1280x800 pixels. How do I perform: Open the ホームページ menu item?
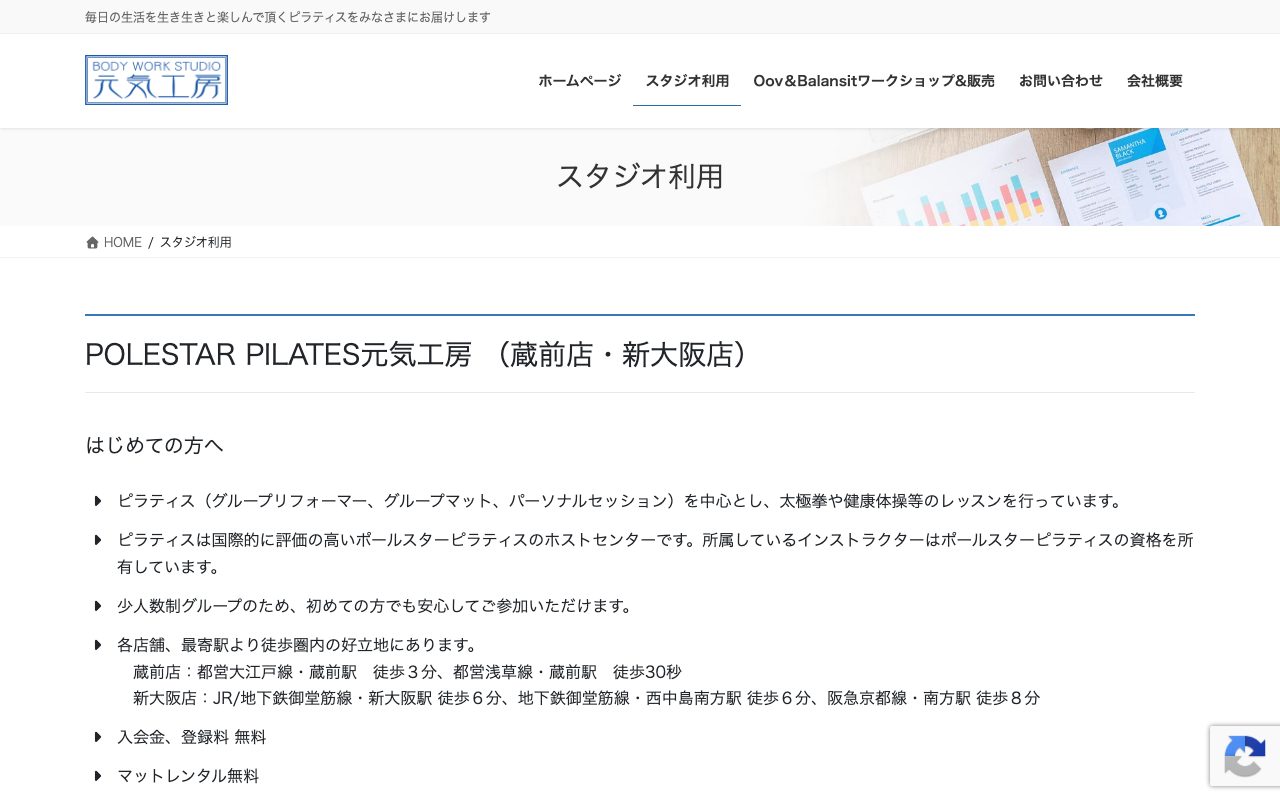[580, 81]
